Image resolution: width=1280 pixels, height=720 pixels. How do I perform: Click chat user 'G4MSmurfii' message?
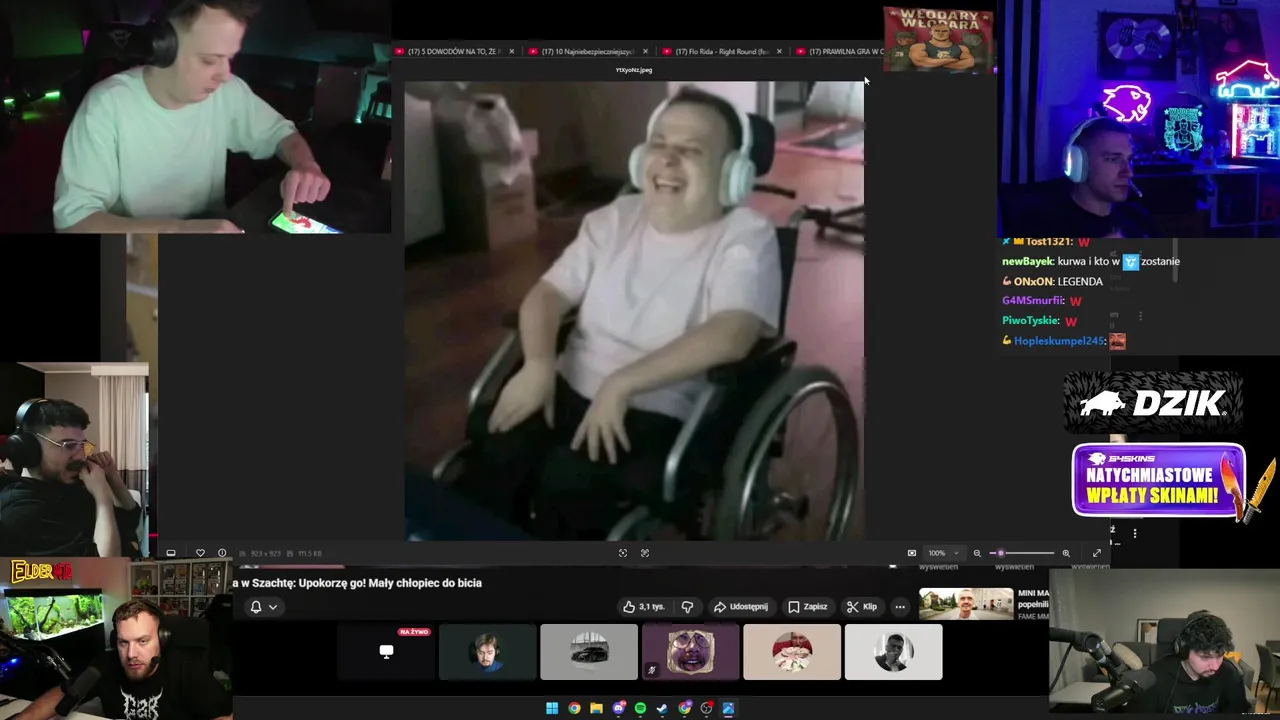[1042, 301]
